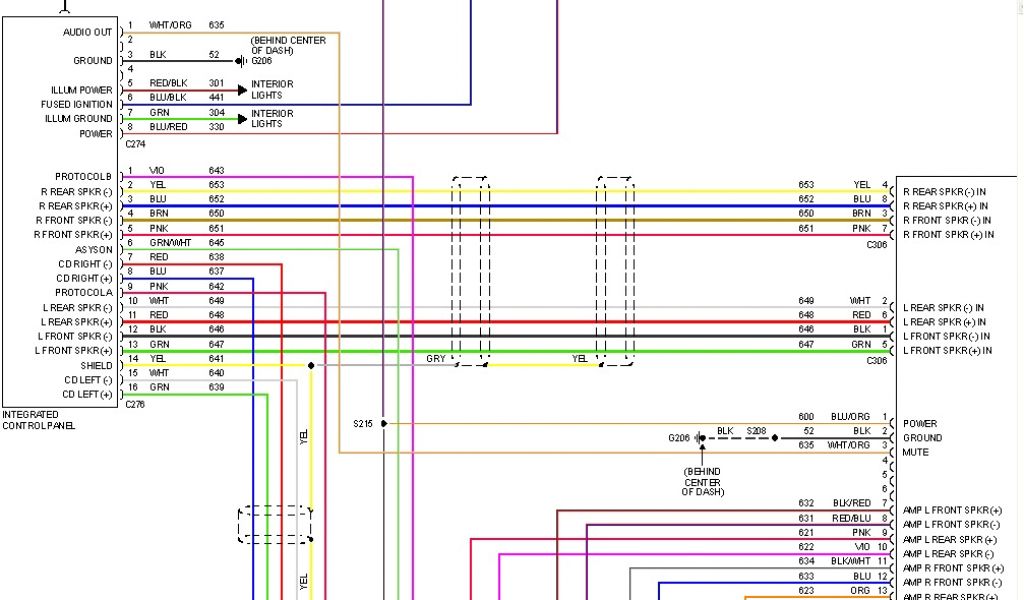Click the INTEGRATED CONTROL PANEL caption
1024x600 pixels.
point(38,420)
